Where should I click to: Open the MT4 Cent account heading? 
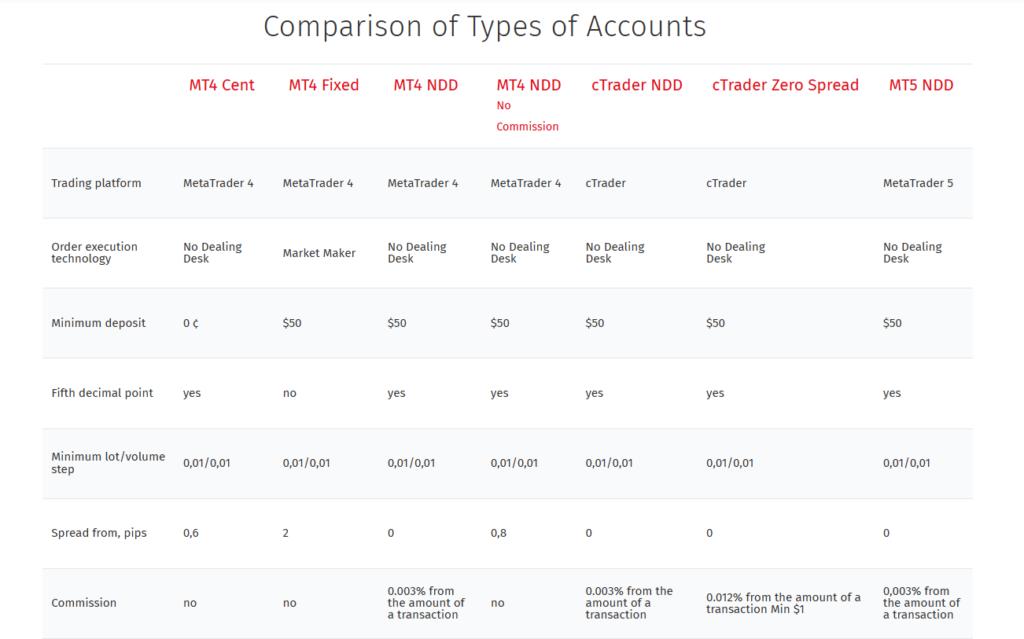(x=221, y=85)
